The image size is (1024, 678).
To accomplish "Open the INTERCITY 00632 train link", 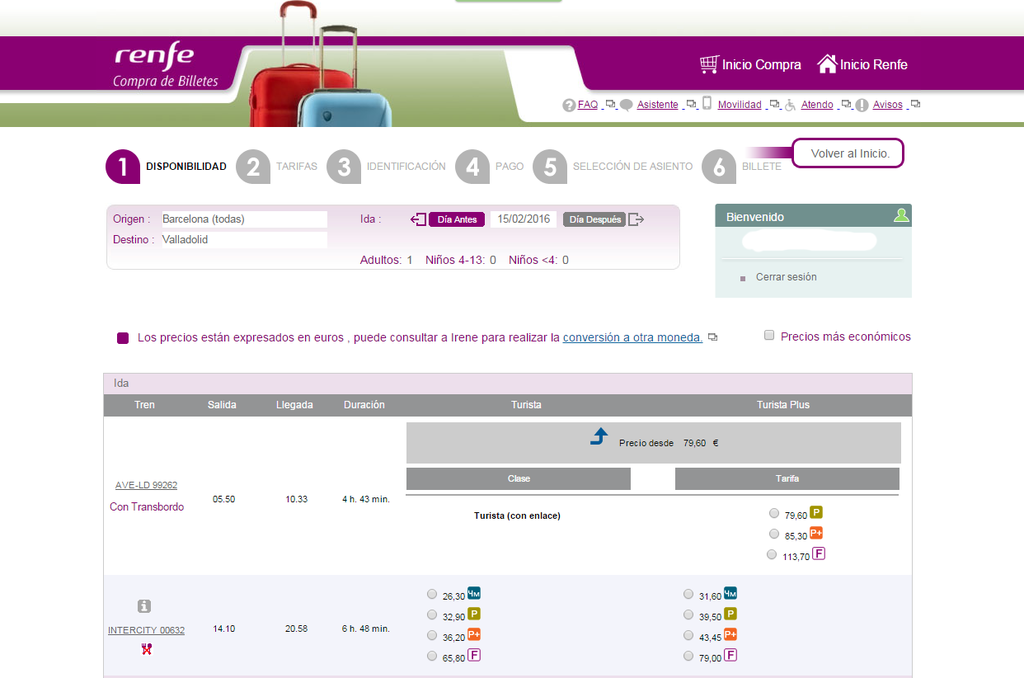I will 146,630.
